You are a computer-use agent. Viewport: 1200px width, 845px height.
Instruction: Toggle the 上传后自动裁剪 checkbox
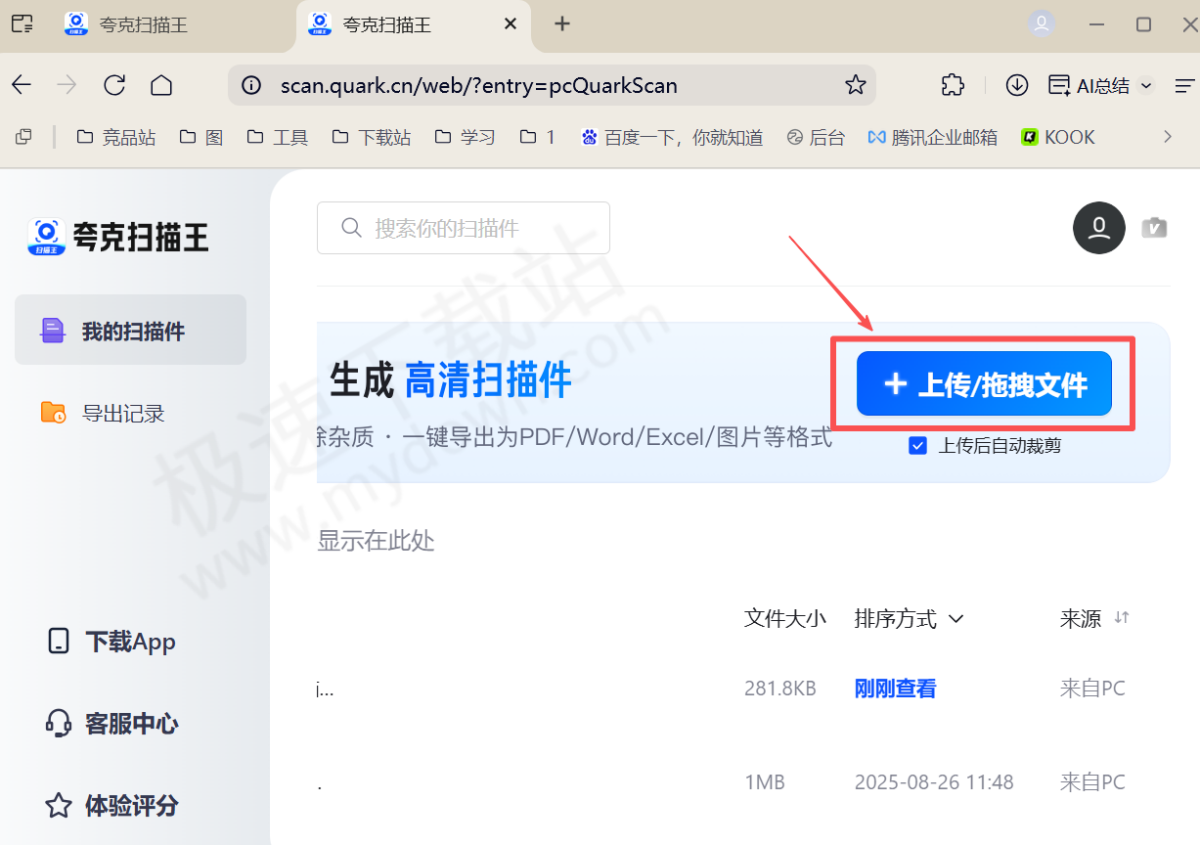(x=917, y=446)
